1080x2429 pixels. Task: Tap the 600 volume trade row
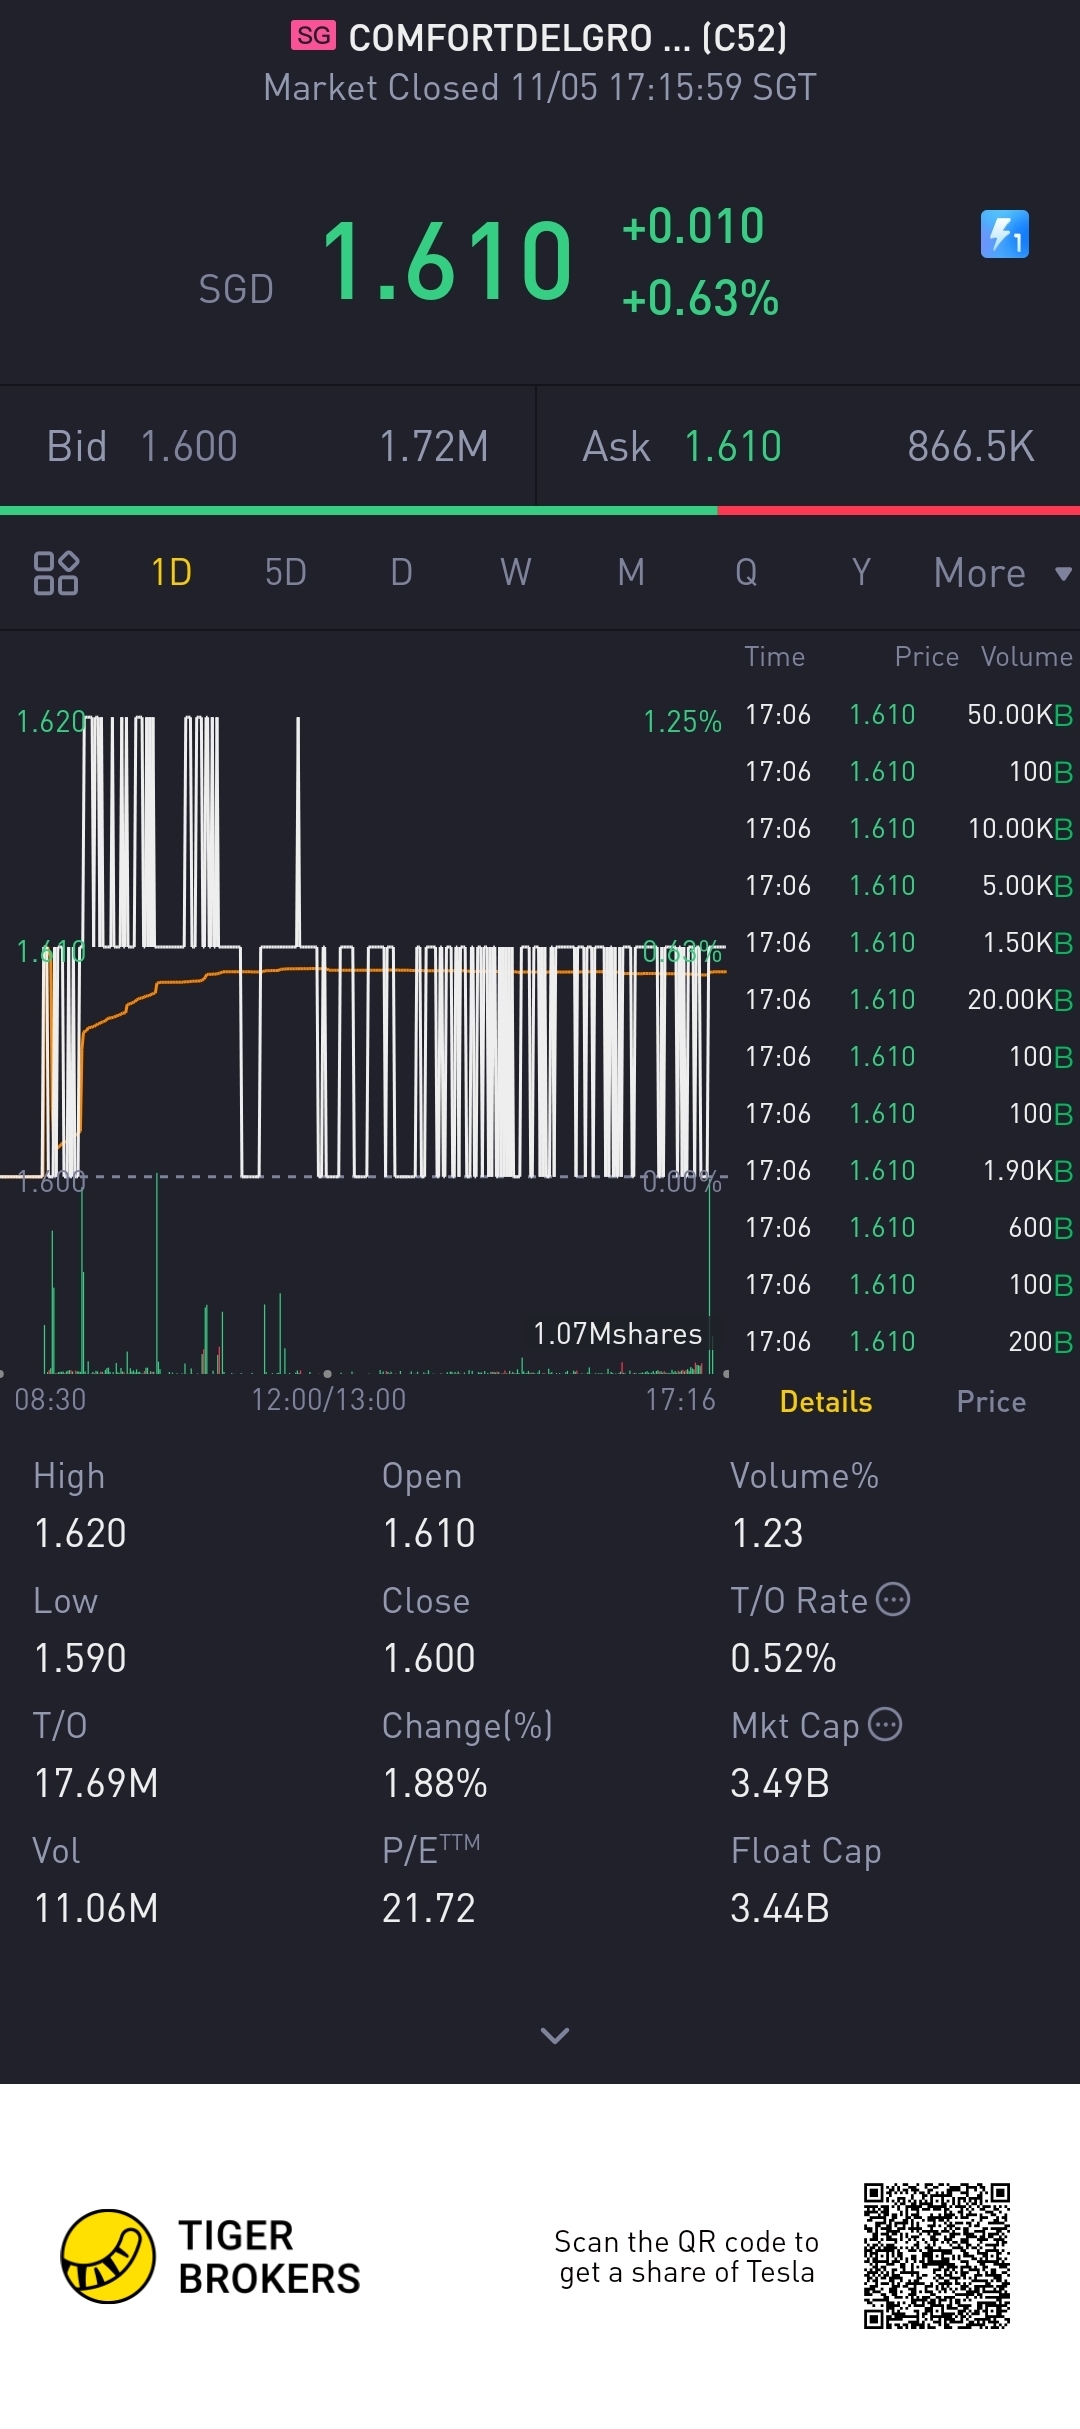tap(909, 1228)
